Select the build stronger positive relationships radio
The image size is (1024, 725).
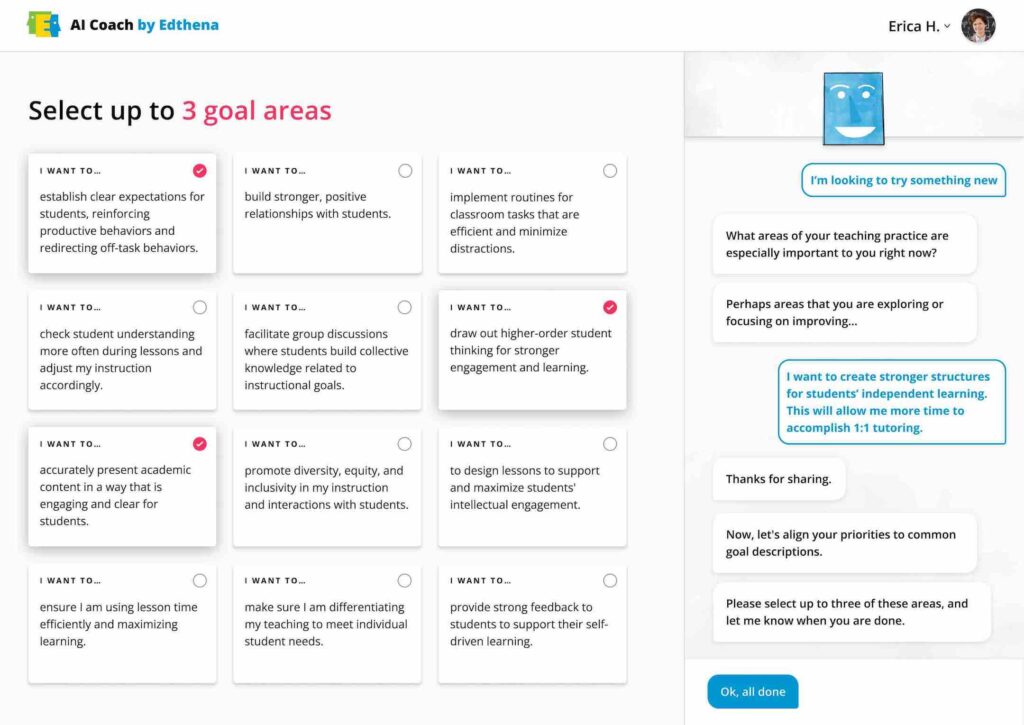click(405, 171)
